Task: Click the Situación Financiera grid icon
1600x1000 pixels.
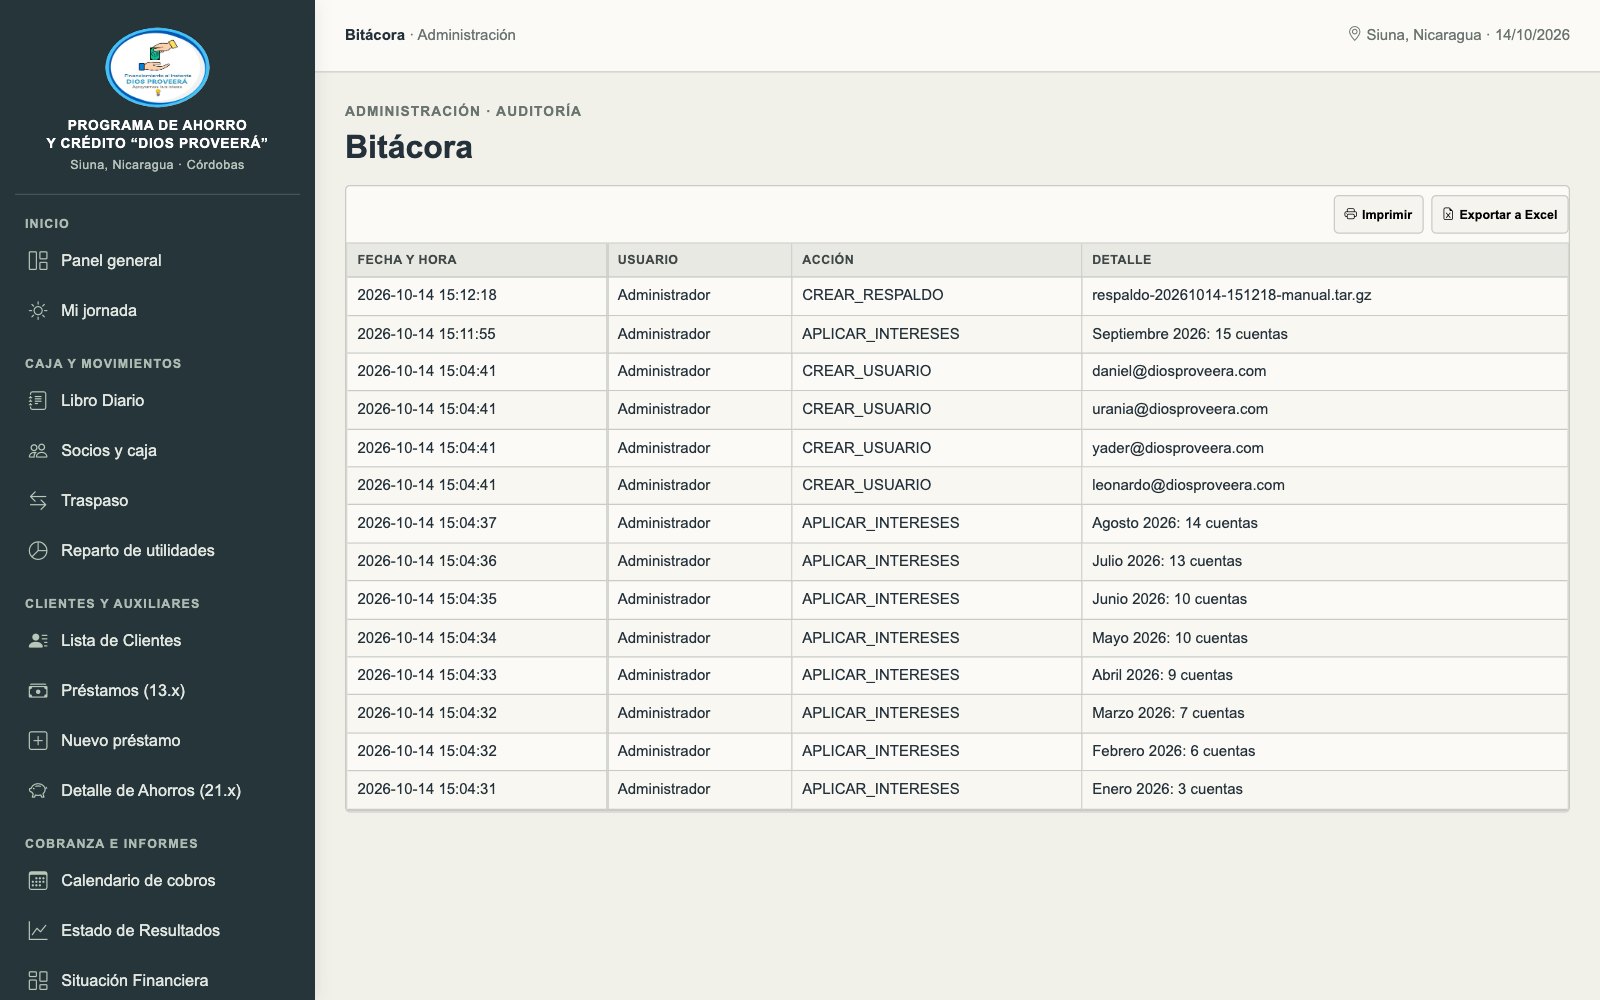Action: [38, 981]
